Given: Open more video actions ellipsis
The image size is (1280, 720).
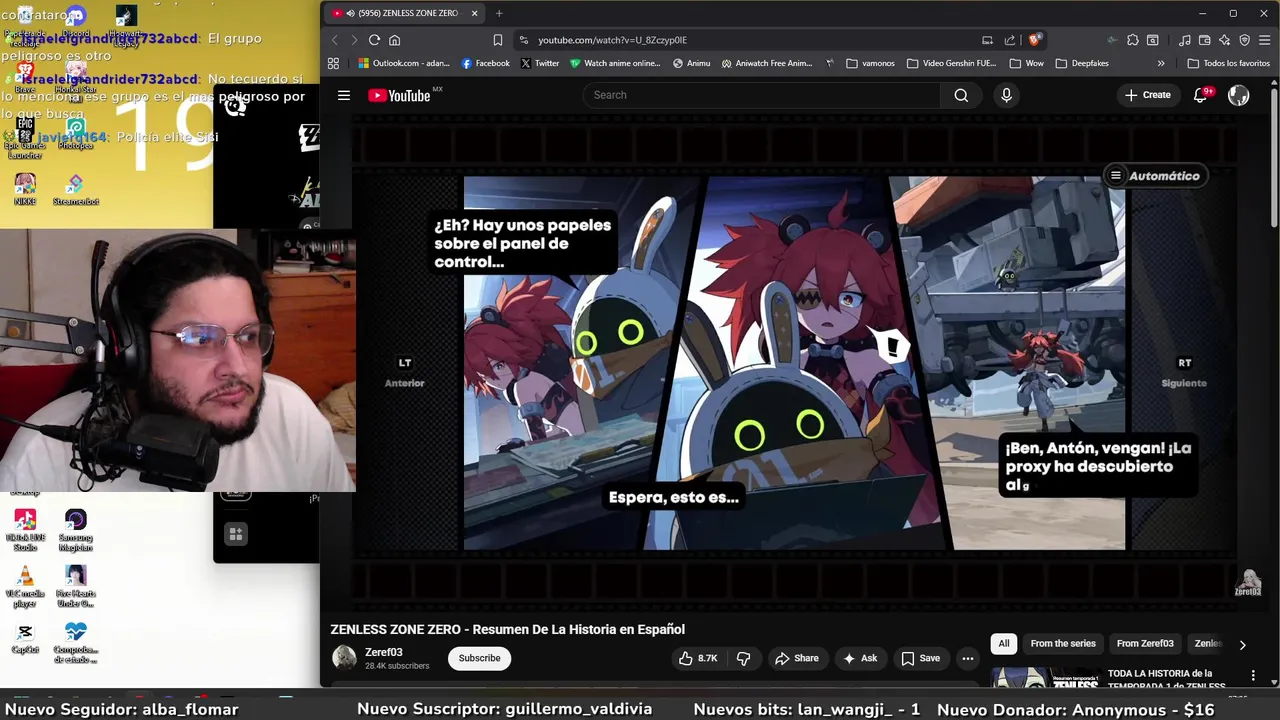Looking at the screenshot, I should pyautogui.click(x=967, y=658).
